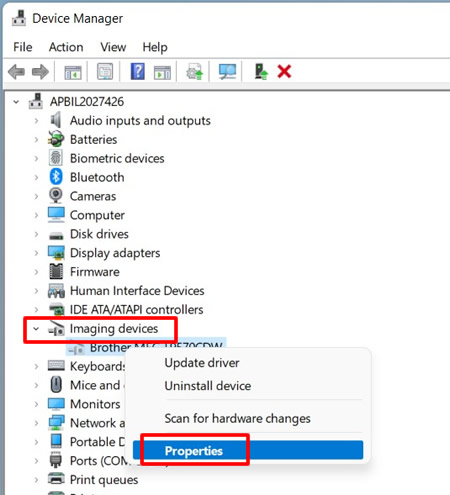Click the Properties sheet toolbar icon

(105, 71)
